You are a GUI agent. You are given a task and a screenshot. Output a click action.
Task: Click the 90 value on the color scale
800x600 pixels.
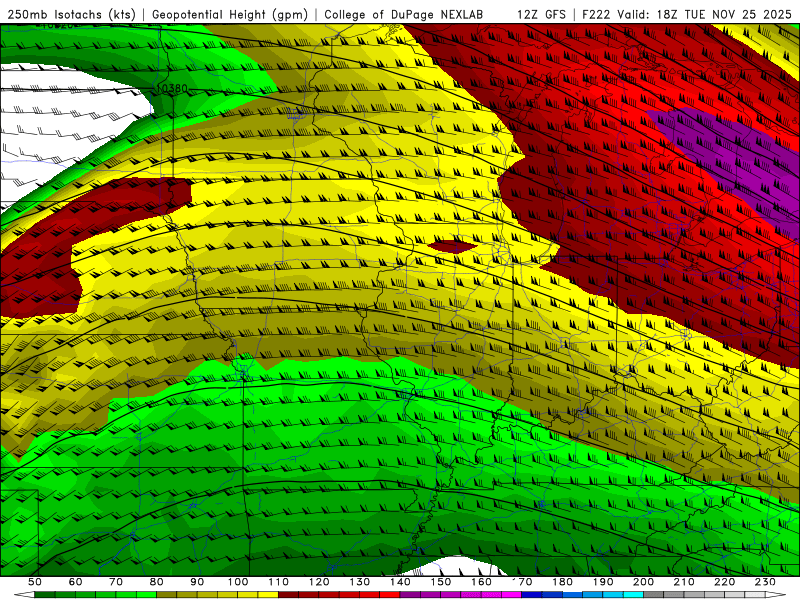(197, 582)
